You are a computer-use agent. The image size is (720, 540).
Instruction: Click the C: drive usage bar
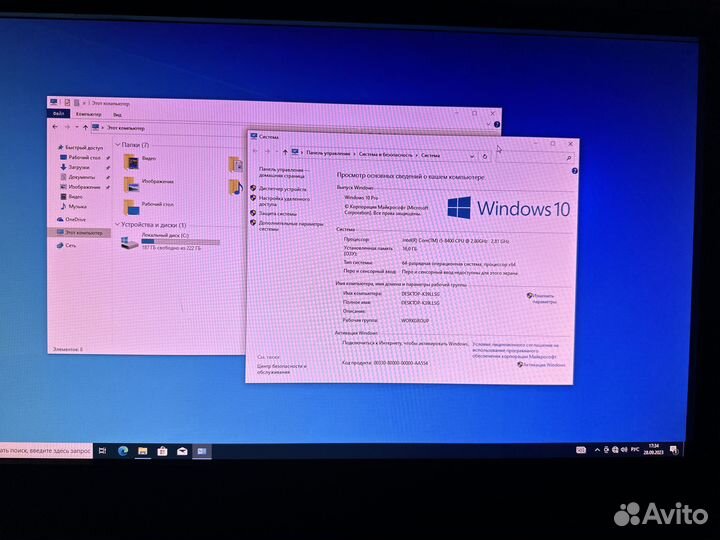[180, 241]
